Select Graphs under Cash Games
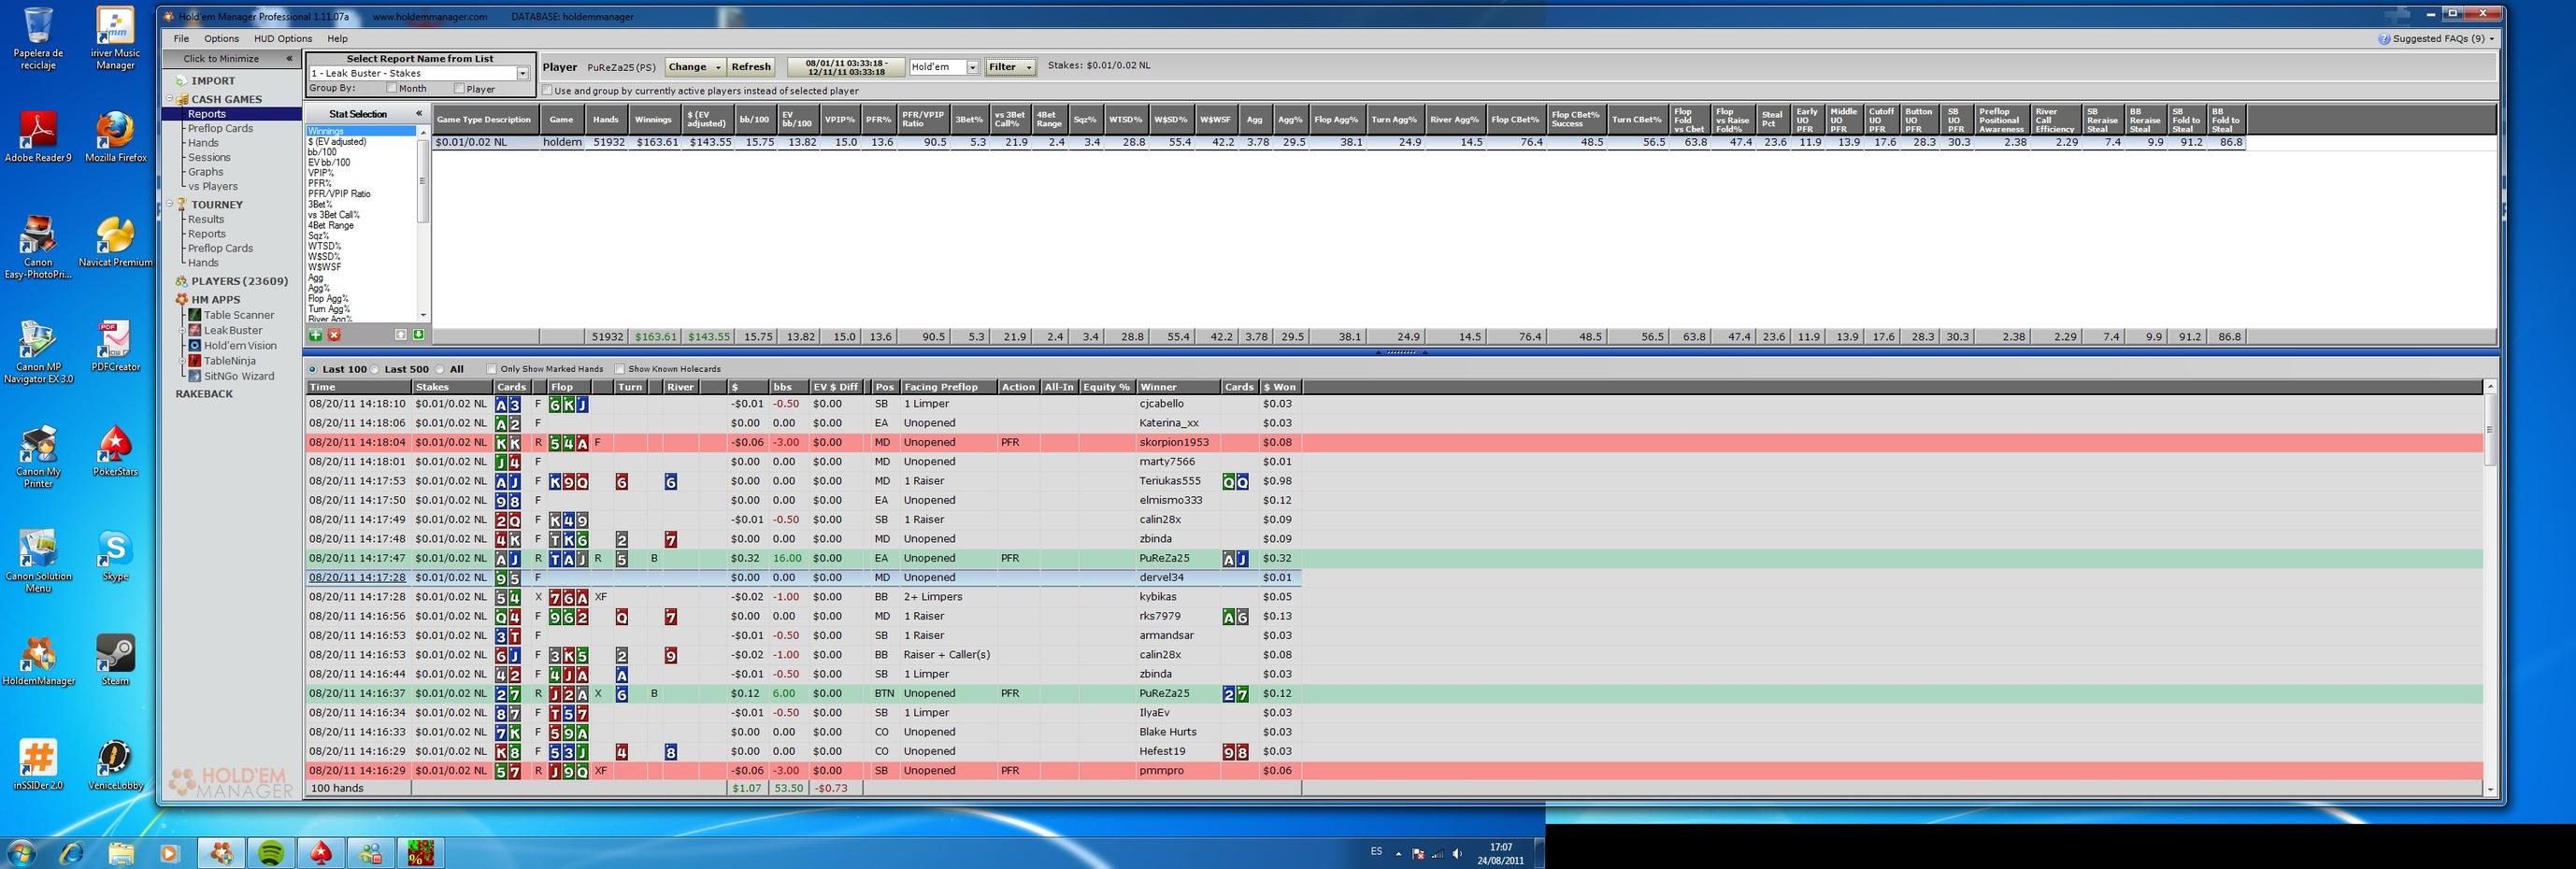2576x869 pixels. (205, 172)
